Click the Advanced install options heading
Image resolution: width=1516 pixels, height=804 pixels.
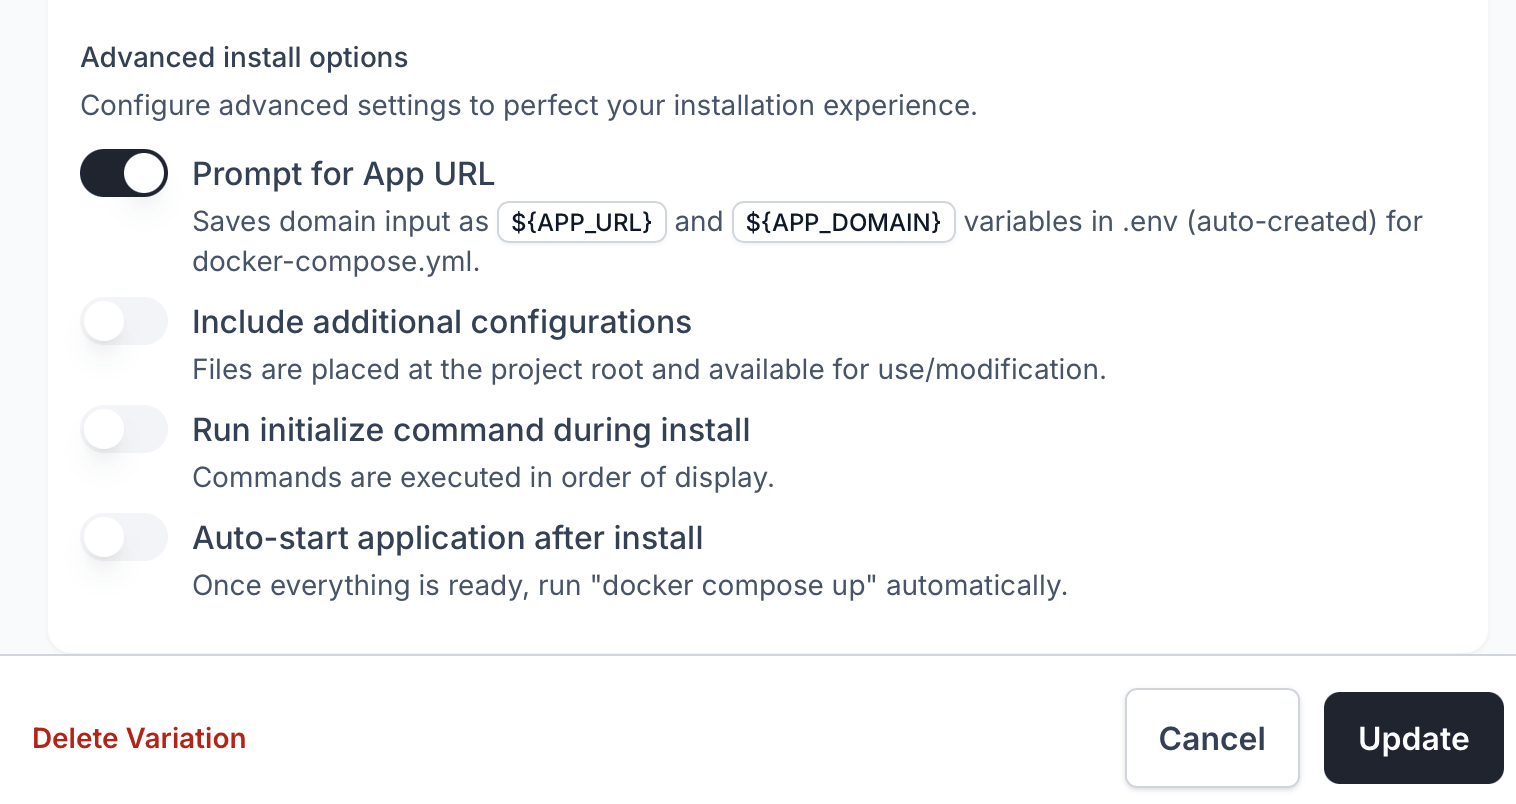click(244, 57)
